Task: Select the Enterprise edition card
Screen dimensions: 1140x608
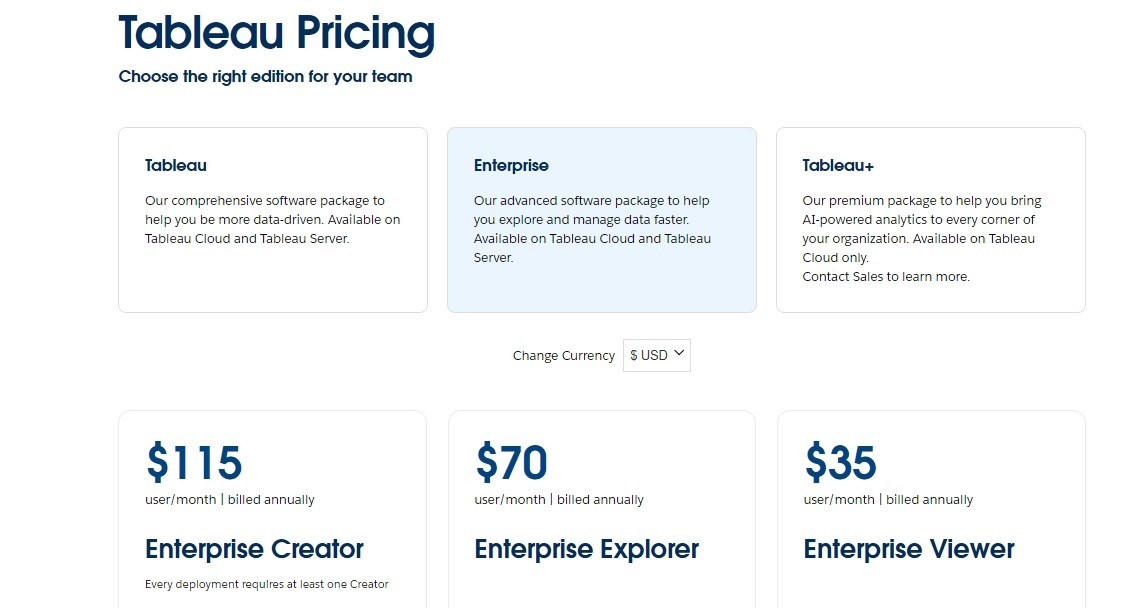Action: pyautogui.click(x=601, y=219)
